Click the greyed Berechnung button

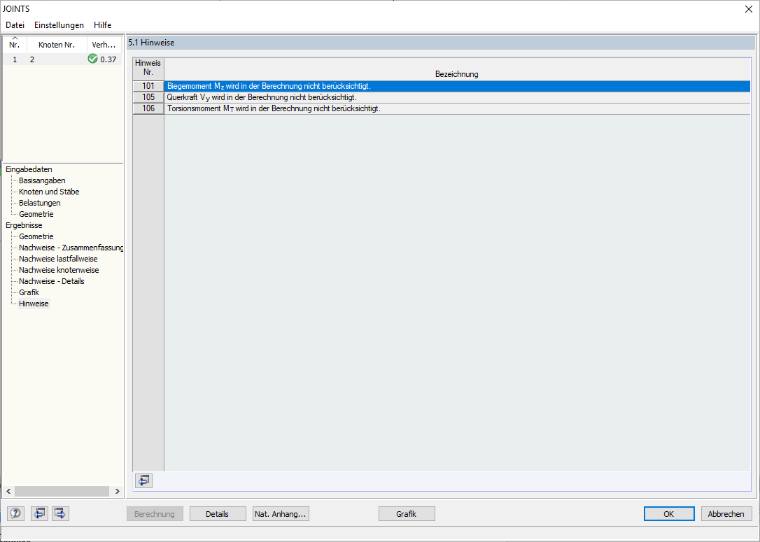tap(154, 514)
